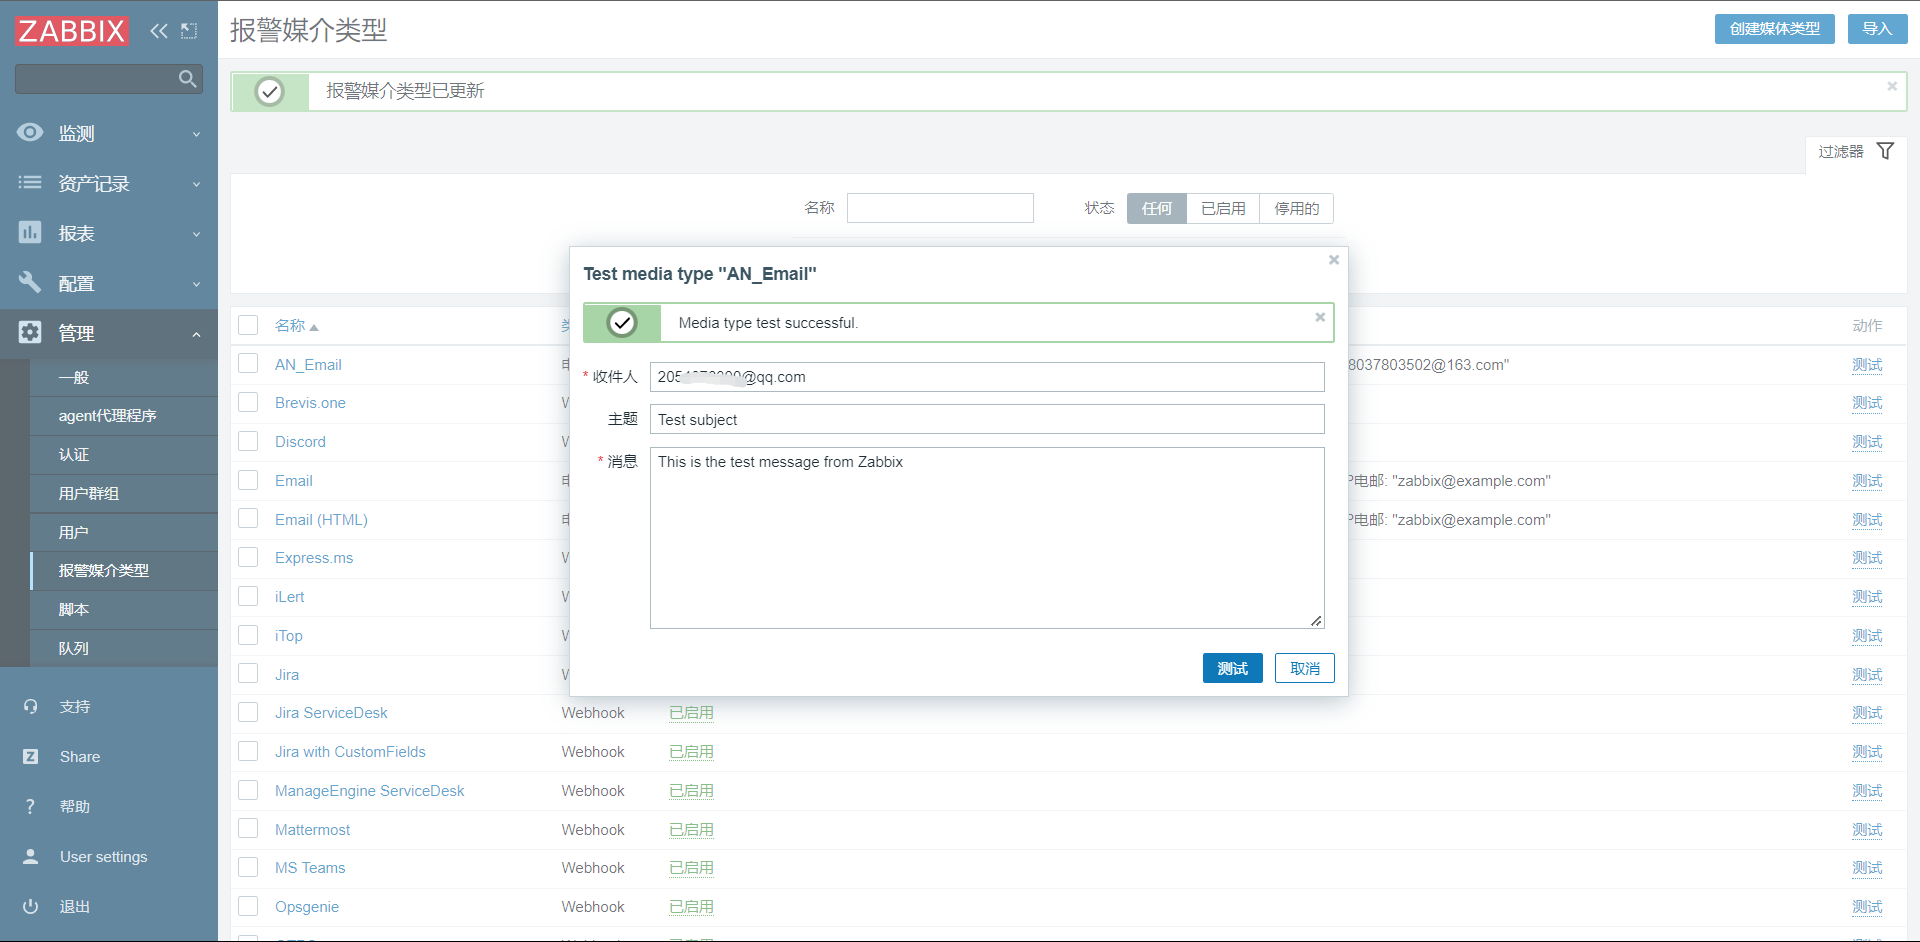The width and height of the screenshot is (1920, 942).
Task: Expand the 报表 menu chevron
Action: pos(196,234)
